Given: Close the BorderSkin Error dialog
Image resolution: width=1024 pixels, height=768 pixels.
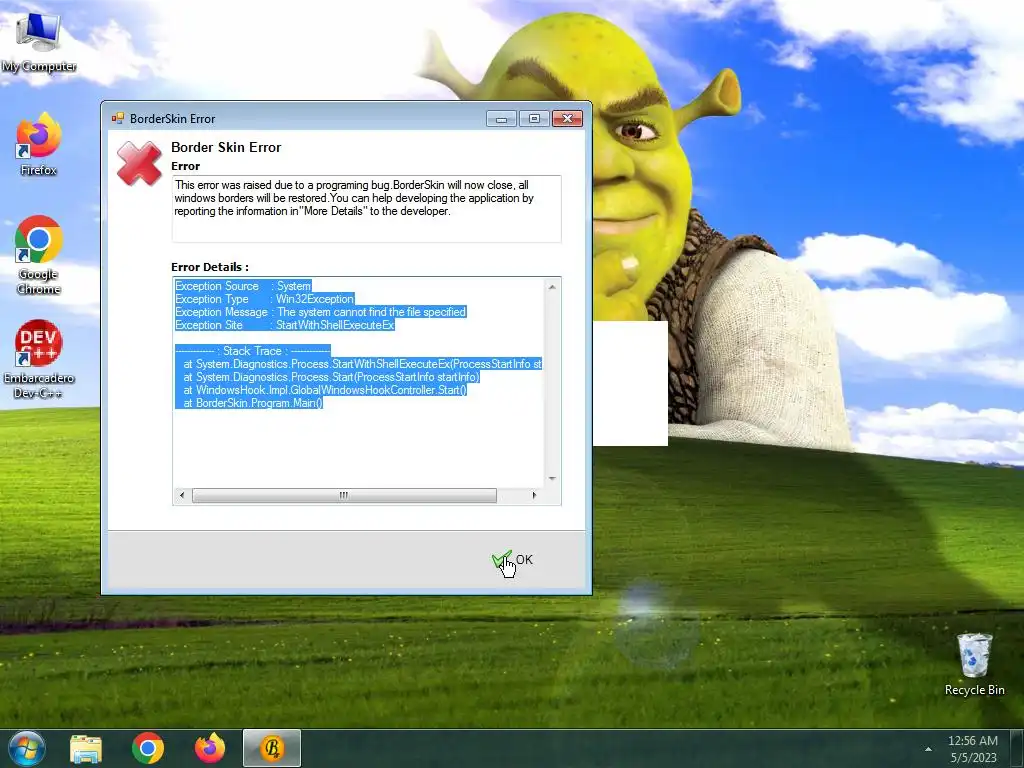Looking at the screenshot, I should click(x=567, y=118).
